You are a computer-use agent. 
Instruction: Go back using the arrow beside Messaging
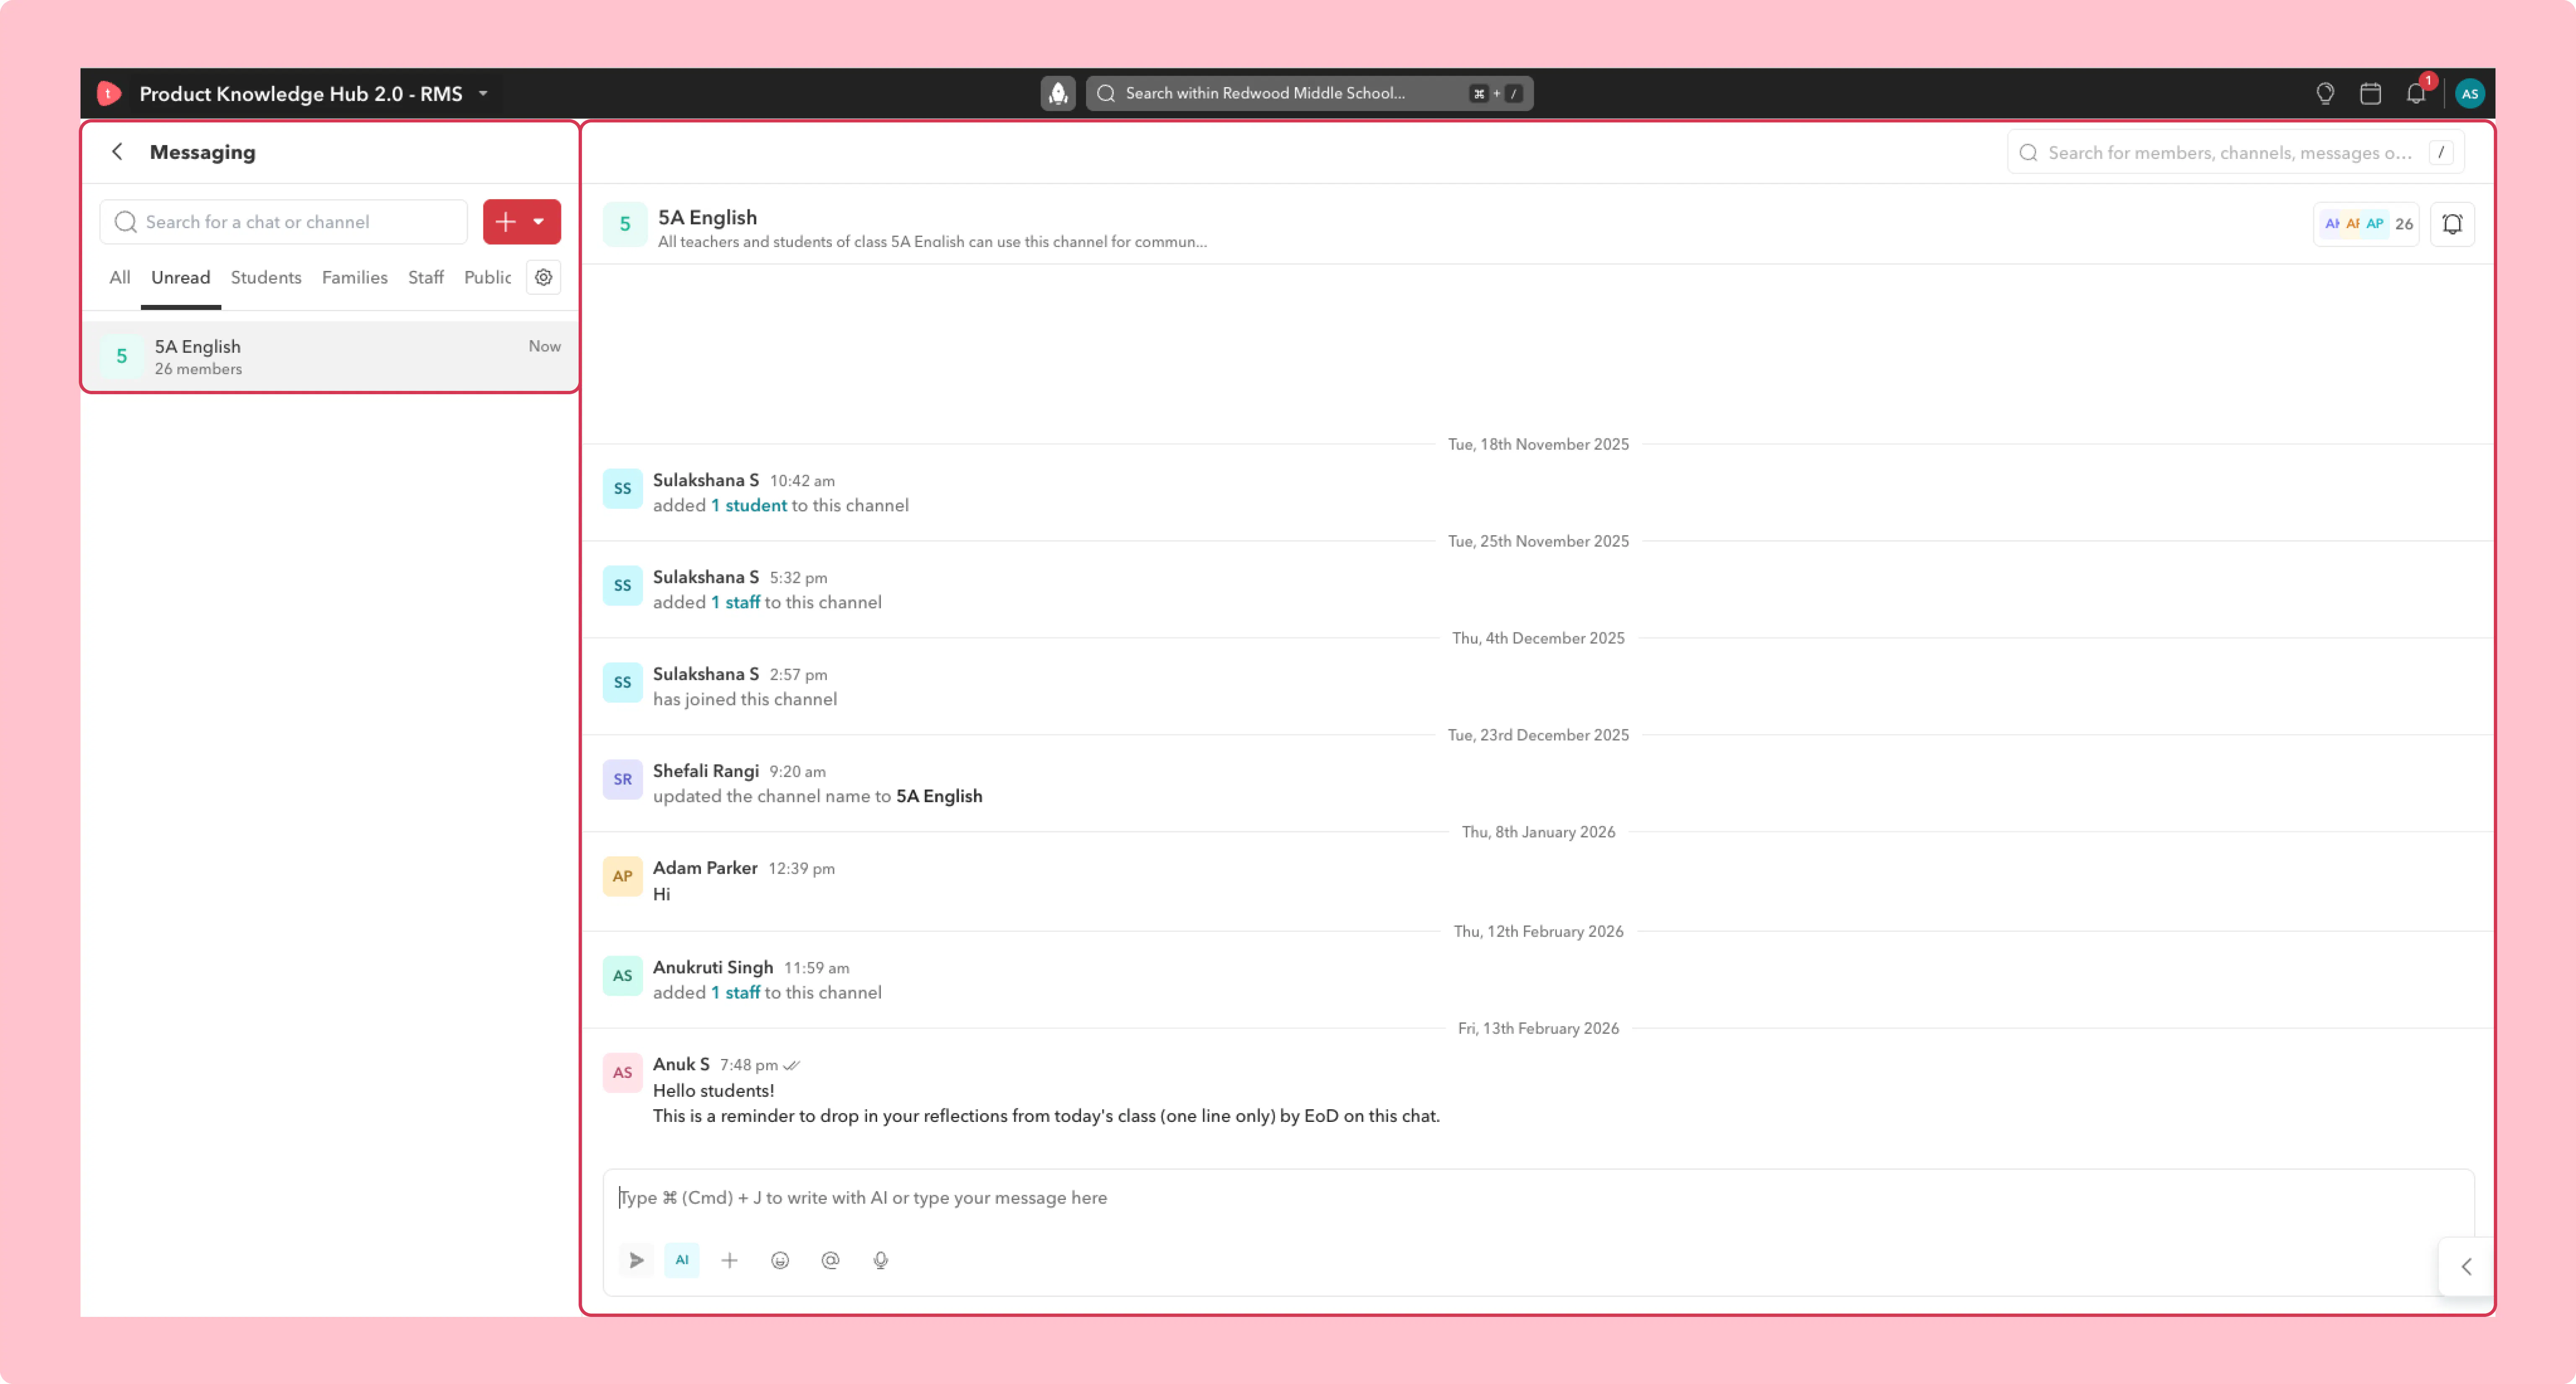pos(118,151)
